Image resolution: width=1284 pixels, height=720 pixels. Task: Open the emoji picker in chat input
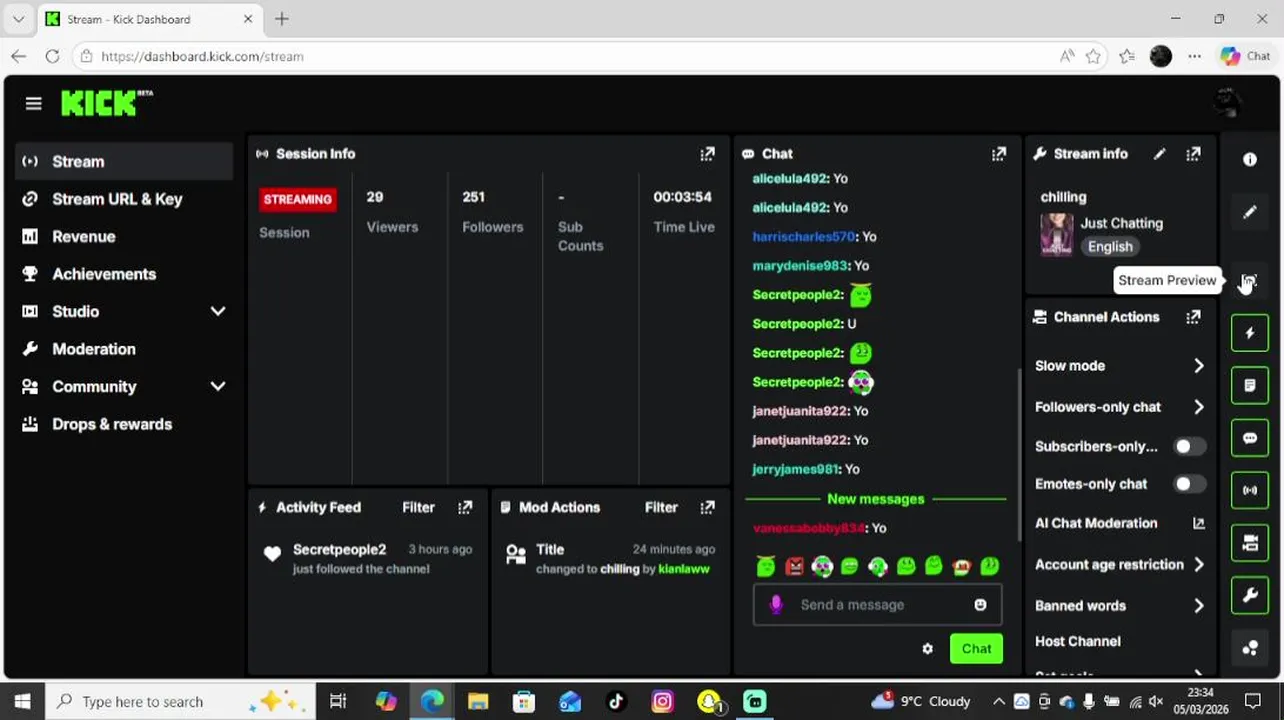(980, 605)
